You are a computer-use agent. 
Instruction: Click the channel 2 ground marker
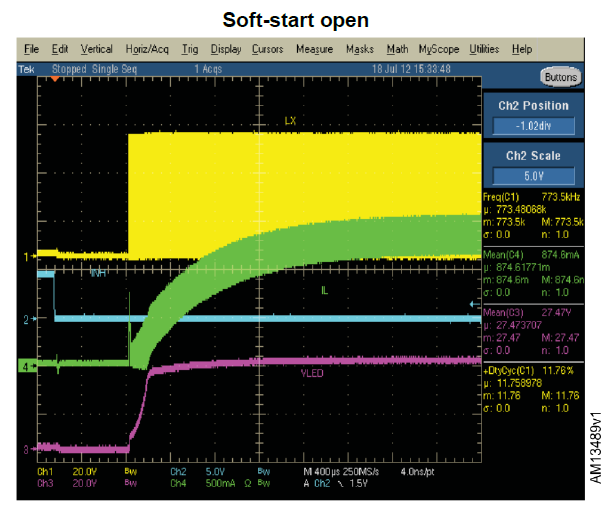(27, 319)
